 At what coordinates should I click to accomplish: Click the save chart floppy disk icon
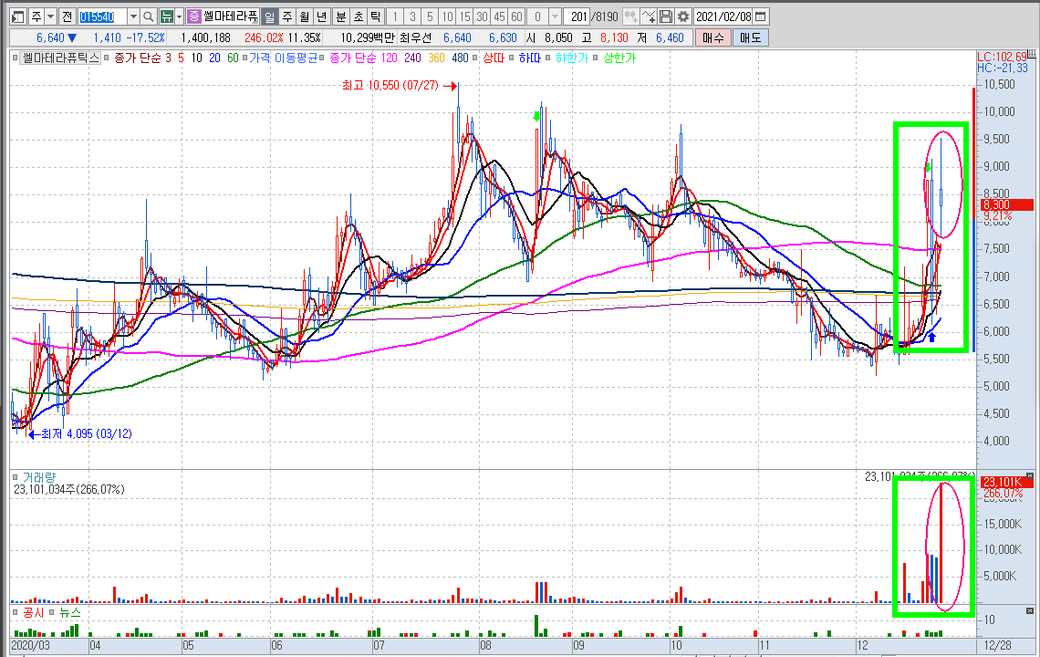666,17
